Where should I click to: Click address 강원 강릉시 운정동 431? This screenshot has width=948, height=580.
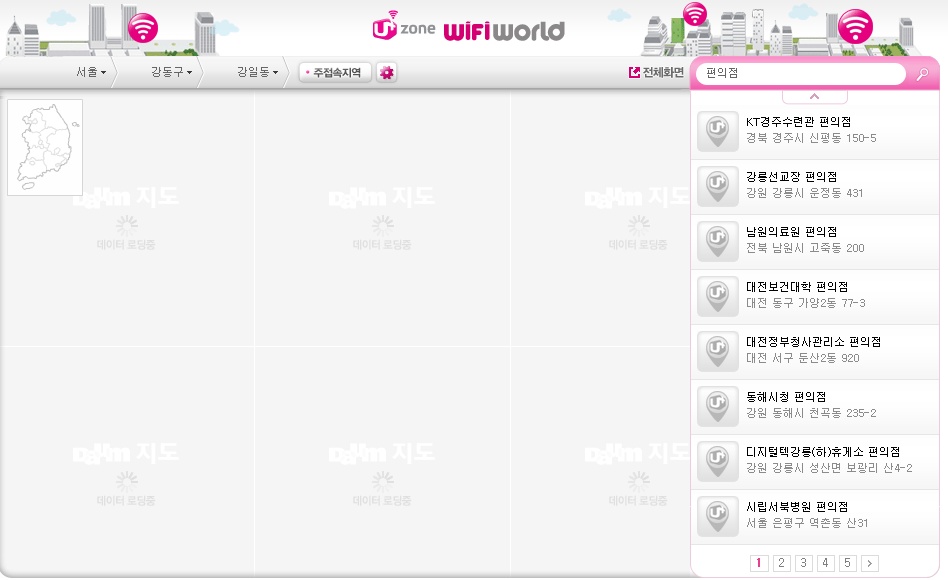[x=804, y=194]
